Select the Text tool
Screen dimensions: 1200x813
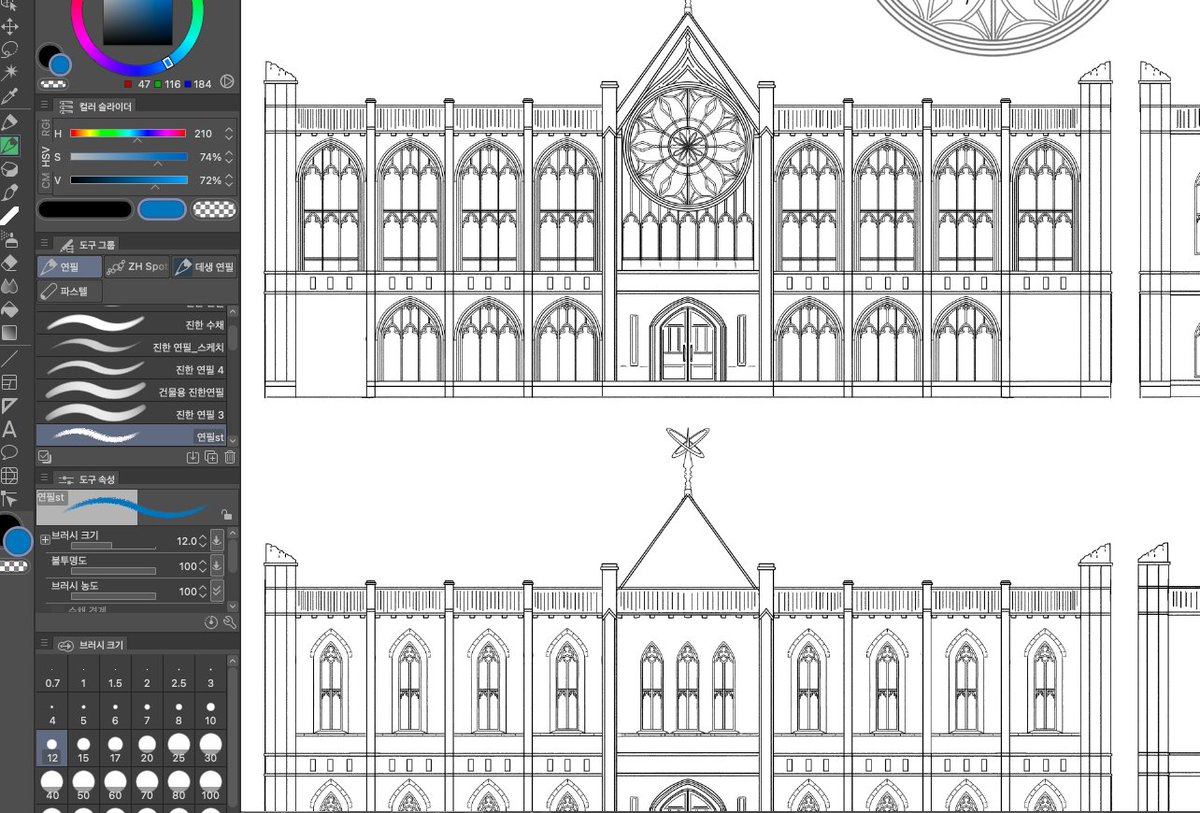(10, 429)
